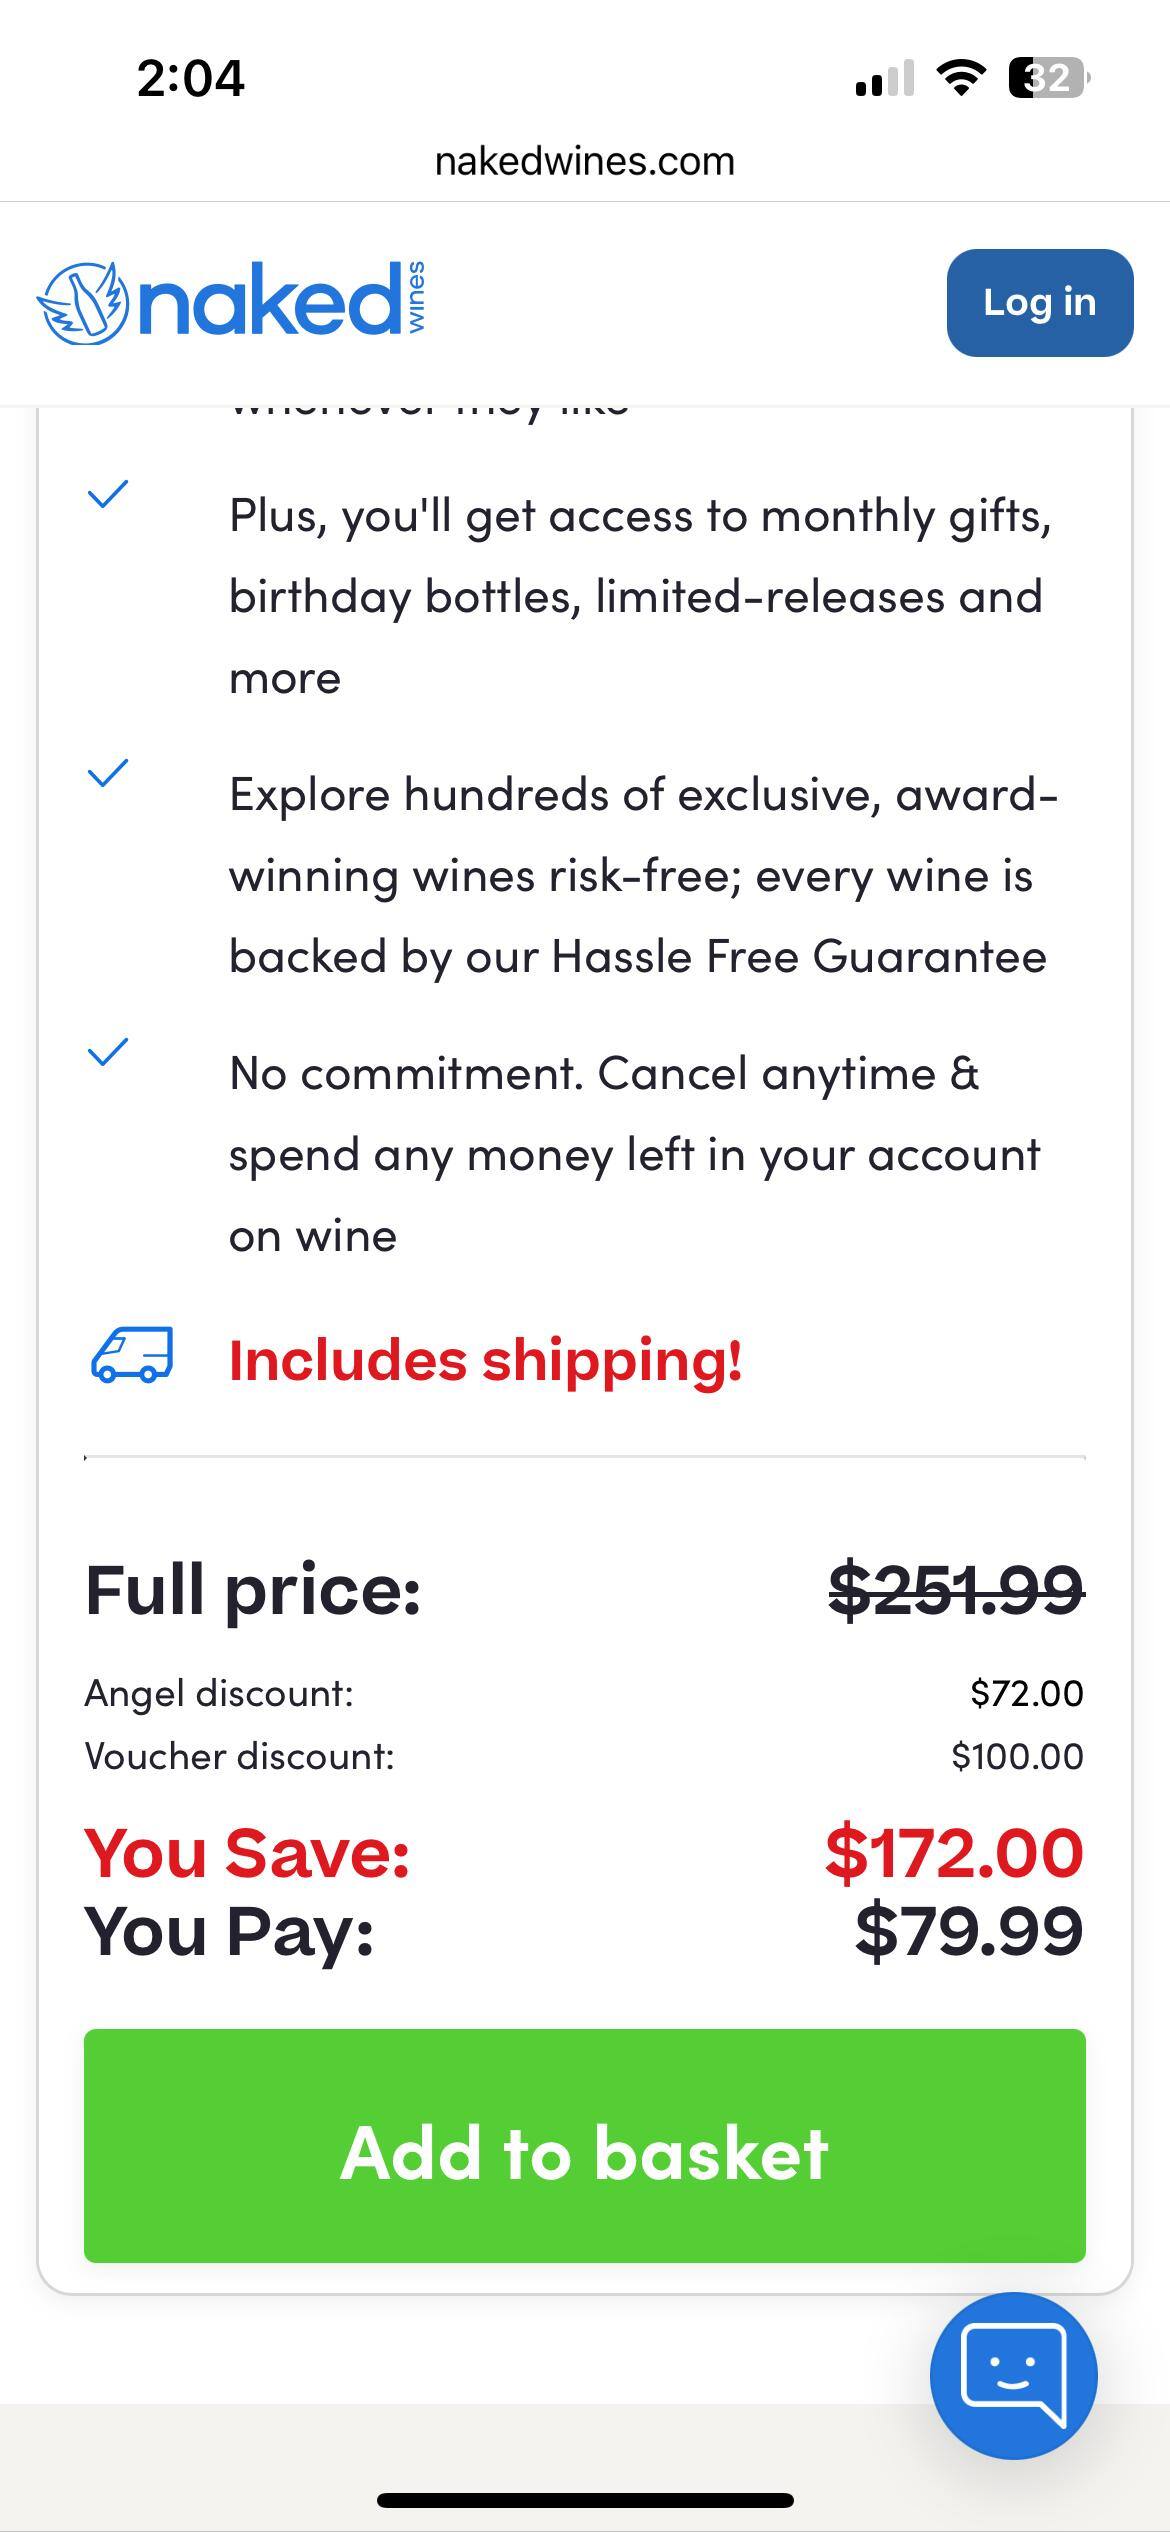Click the $72.00 Angel discount amount
Screen dimensions: 1170x2532
(x=1026, y=1693)
